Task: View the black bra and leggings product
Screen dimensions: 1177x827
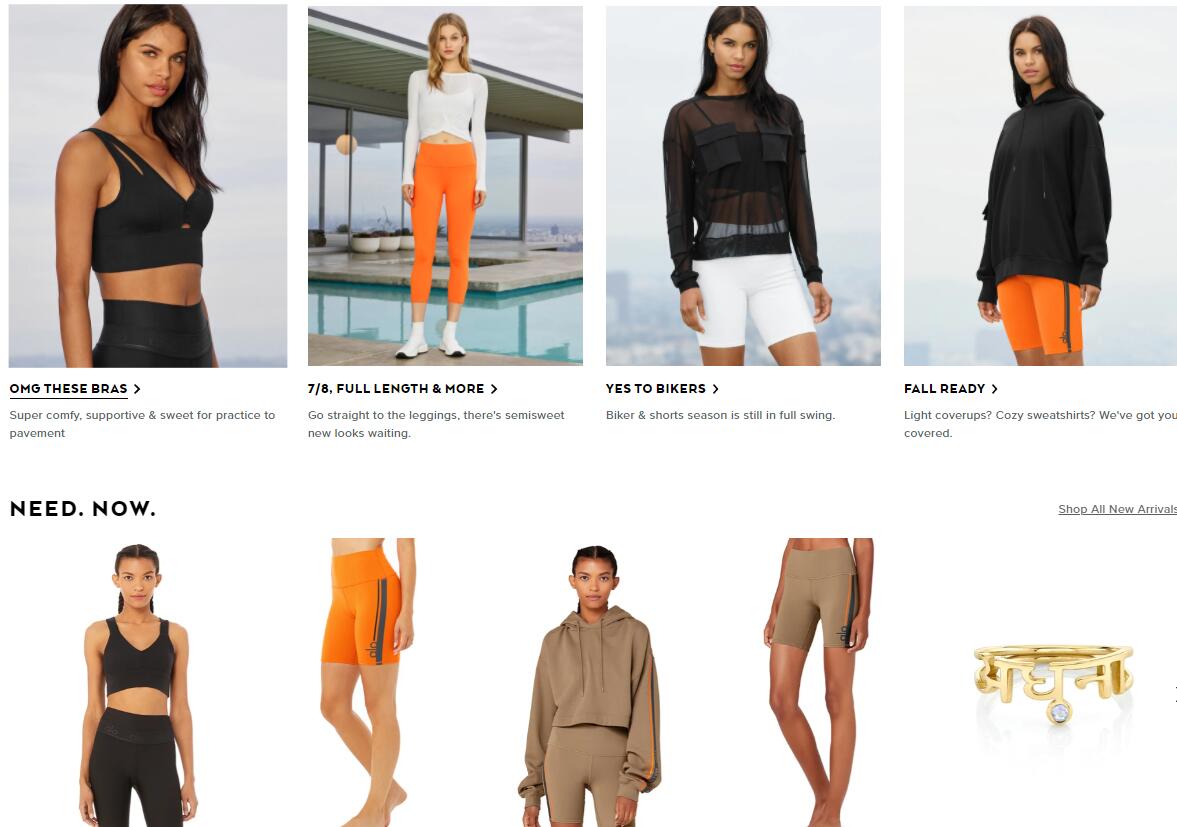Action: click(x=138, y=683)
